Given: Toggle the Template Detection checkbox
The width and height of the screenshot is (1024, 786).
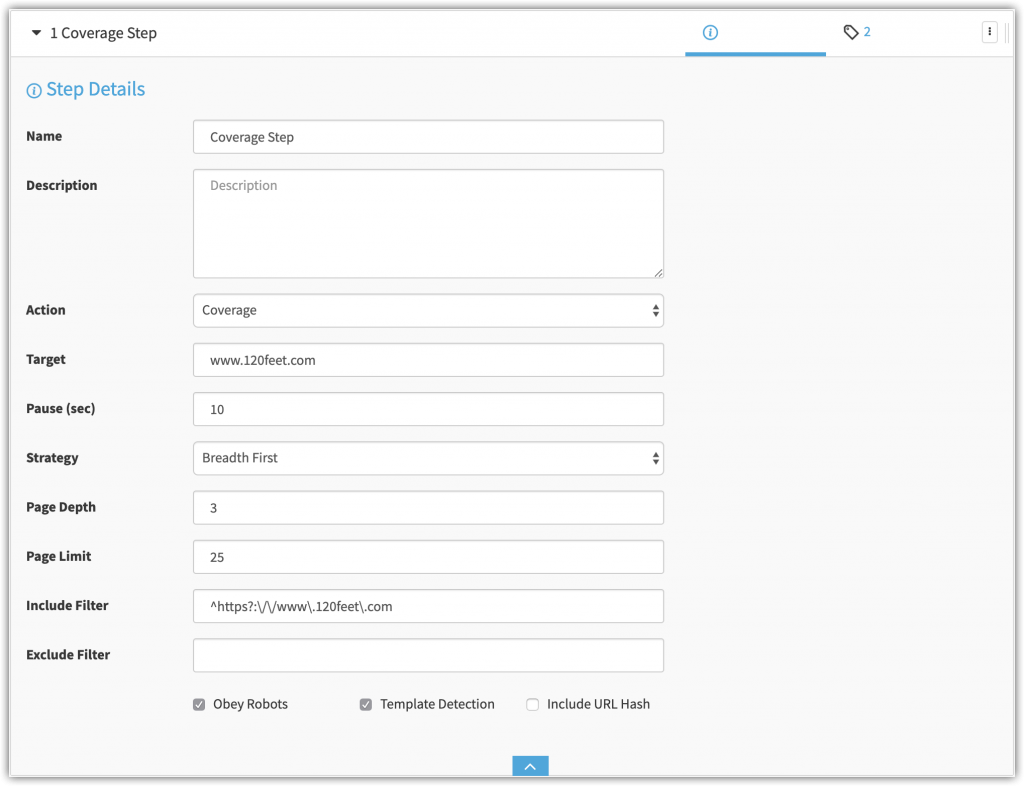Looking at the screenshot, I should tap(366, 704).
